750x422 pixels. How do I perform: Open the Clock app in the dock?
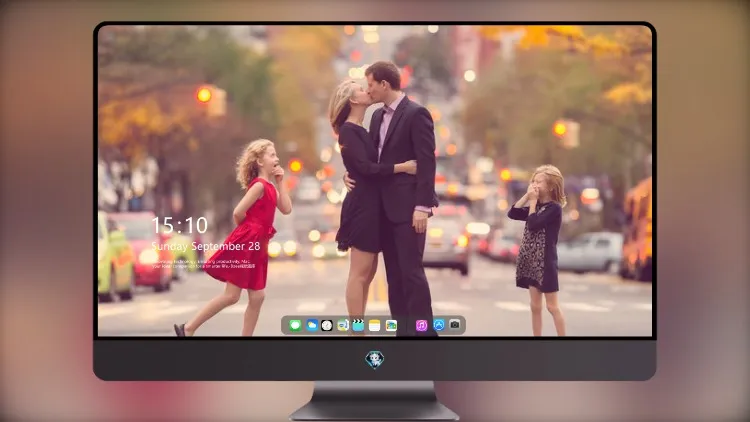[x=327, y=325]
